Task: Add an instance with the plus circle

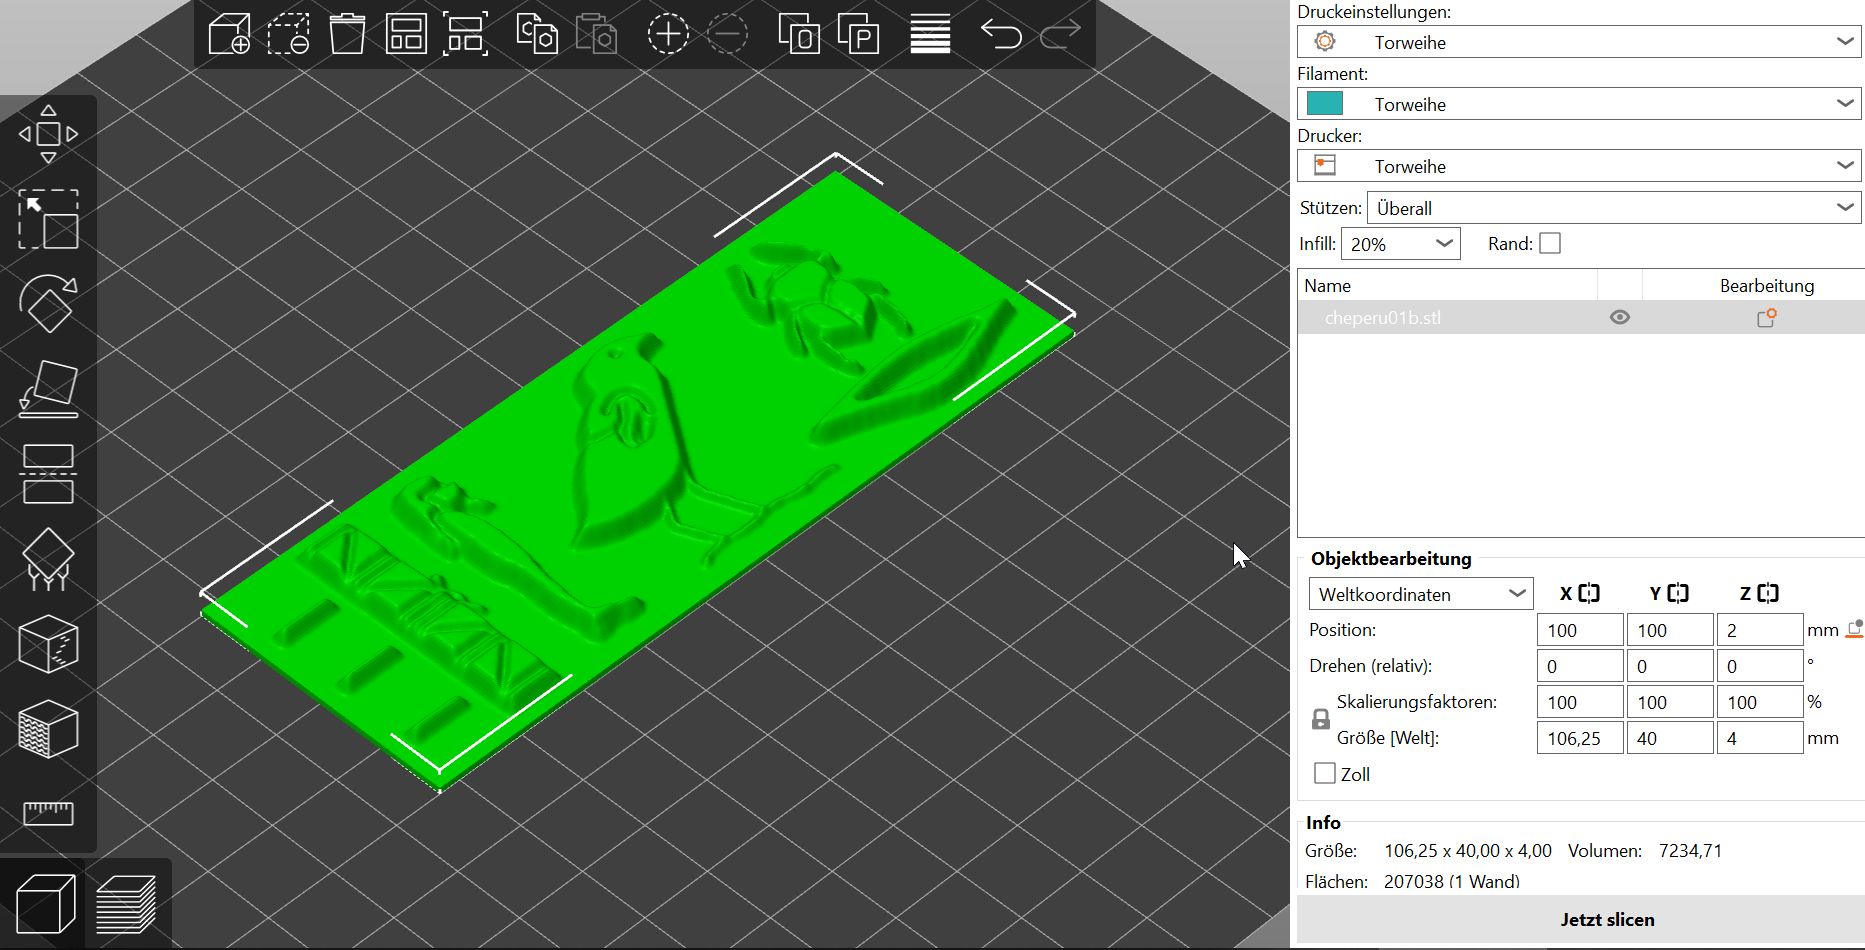Action: coord(668,34)
